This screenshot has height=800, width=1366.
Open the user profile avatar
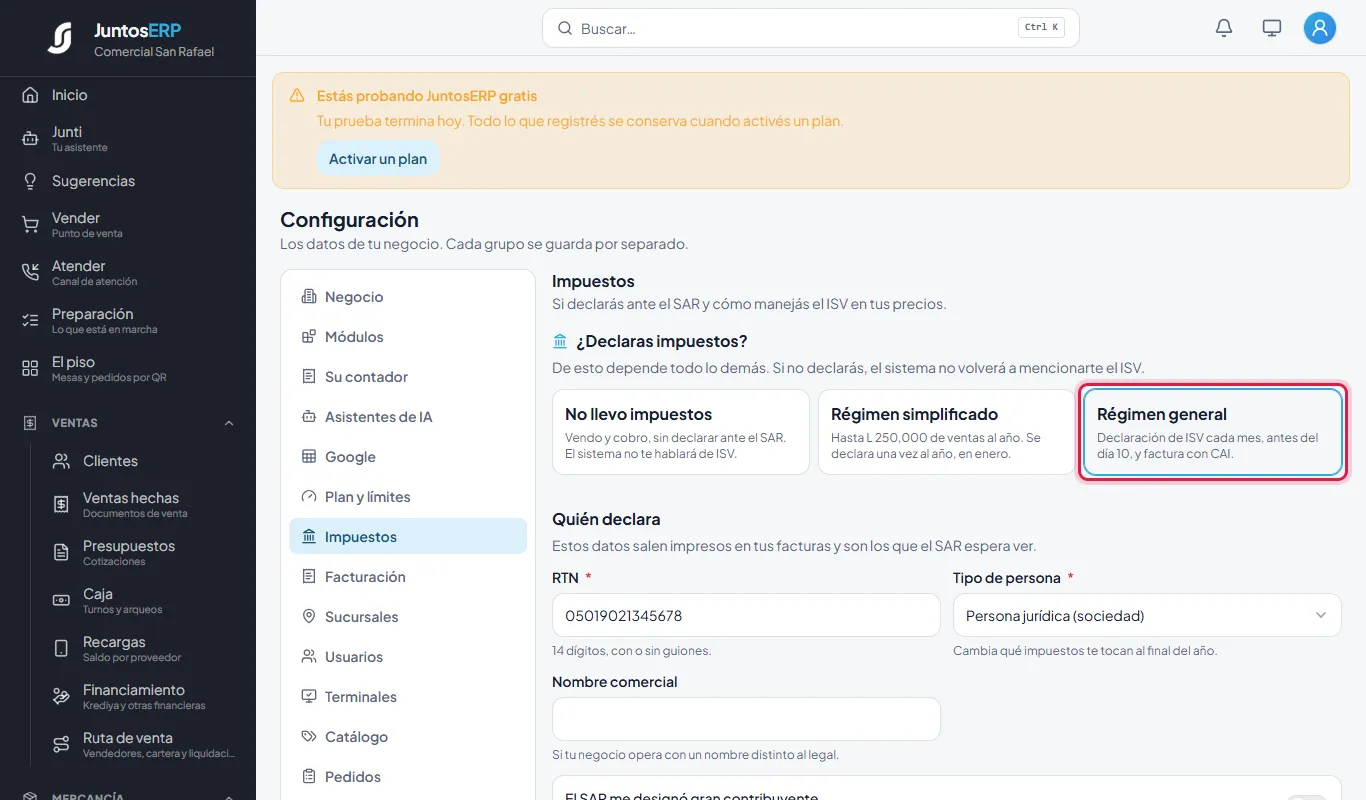[x=1320, y=28]
